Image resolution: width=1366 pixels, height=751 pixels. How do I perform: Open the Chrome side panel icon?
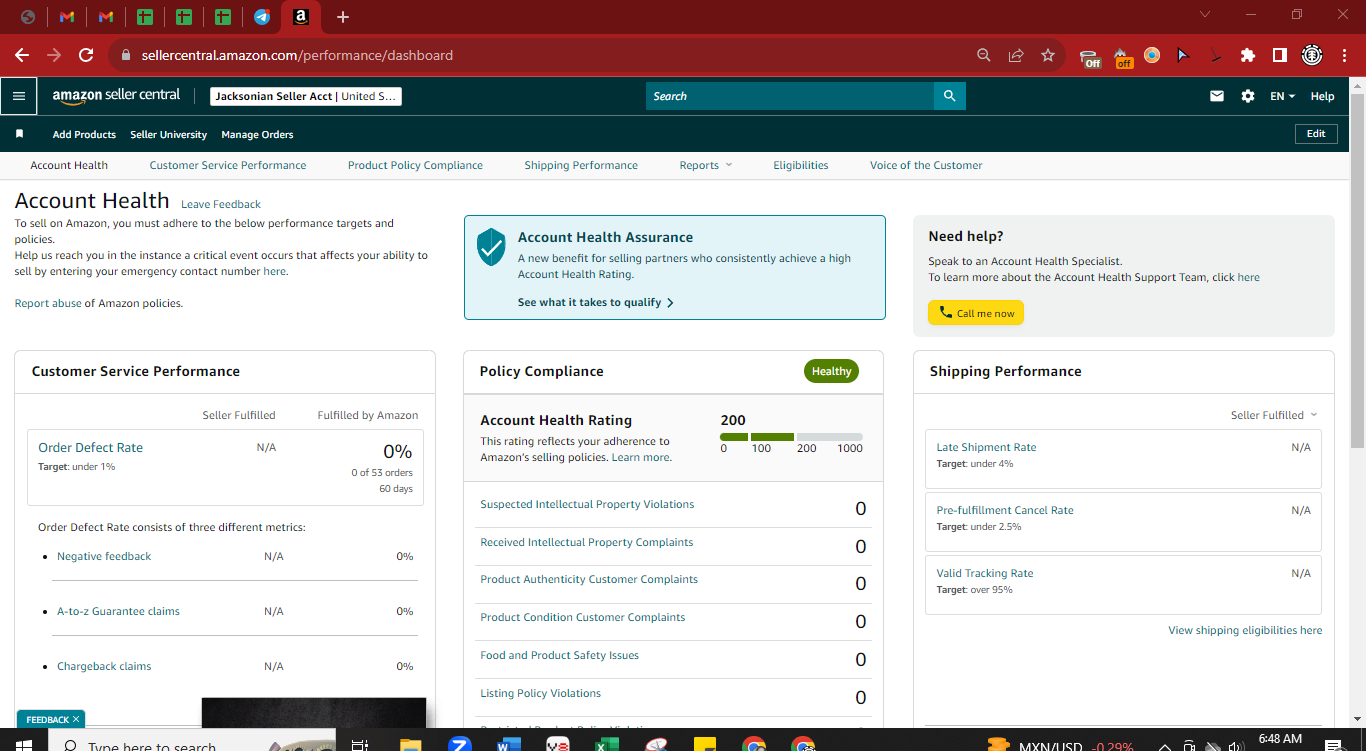[x=1280, y=55]
